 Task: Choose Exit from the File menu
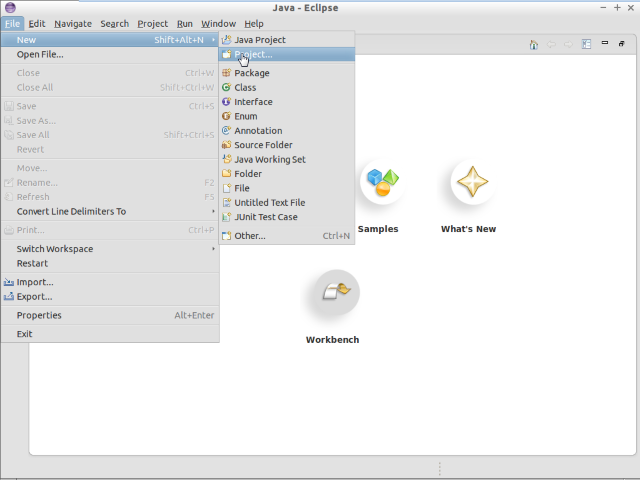tap(110, 334)
